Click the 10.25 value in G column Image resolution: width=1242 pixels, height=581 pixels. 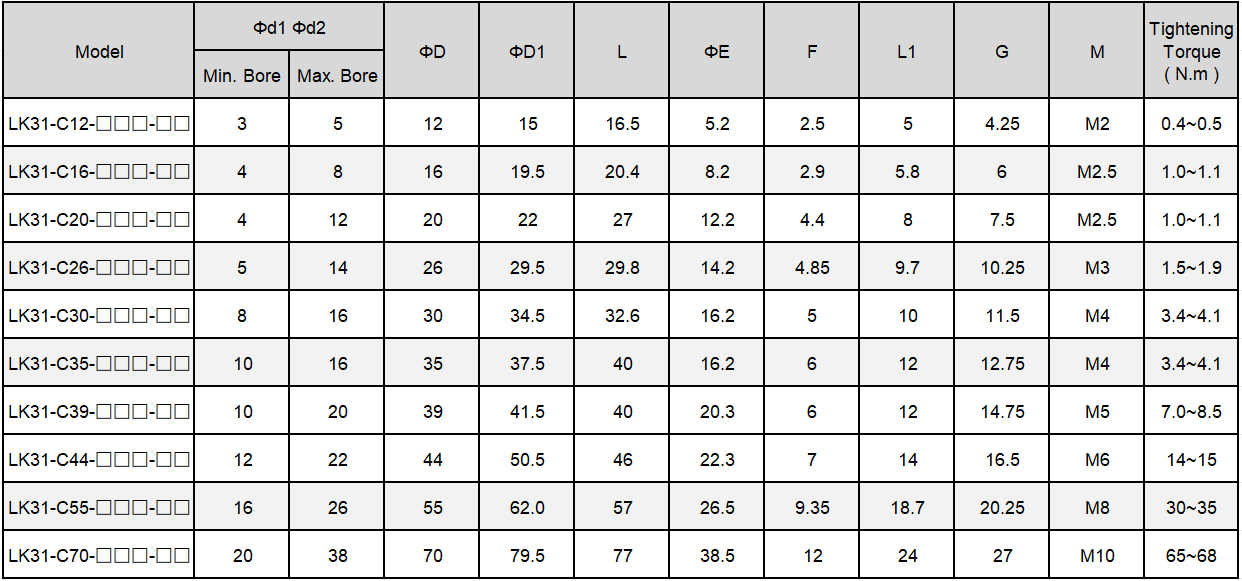coord(1002,268)
